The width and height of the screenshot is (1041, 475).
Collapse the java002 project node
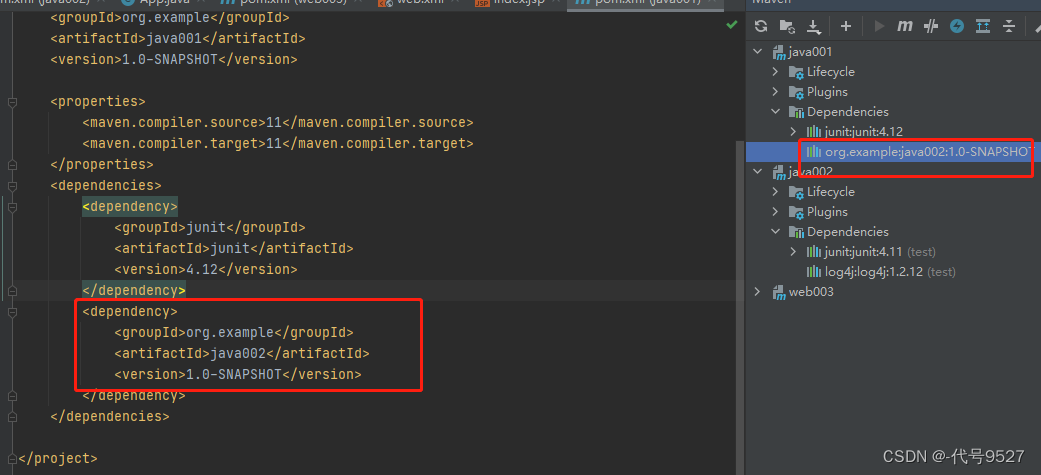(758, 172)
